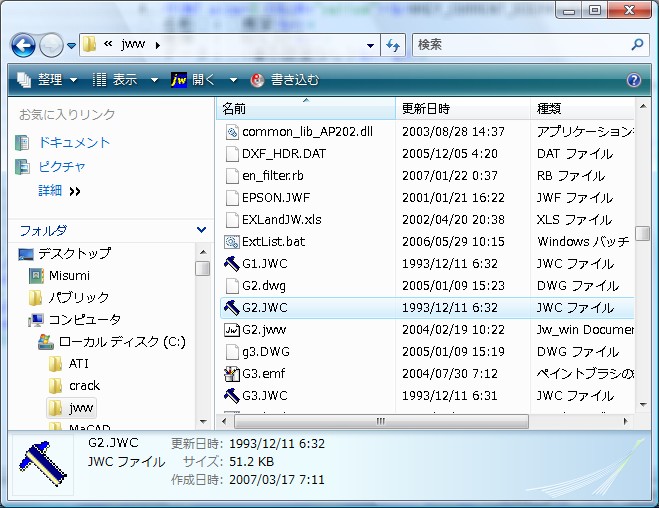
Task: Click the G1.JWC file icon
Action: [x=230, y=264]
